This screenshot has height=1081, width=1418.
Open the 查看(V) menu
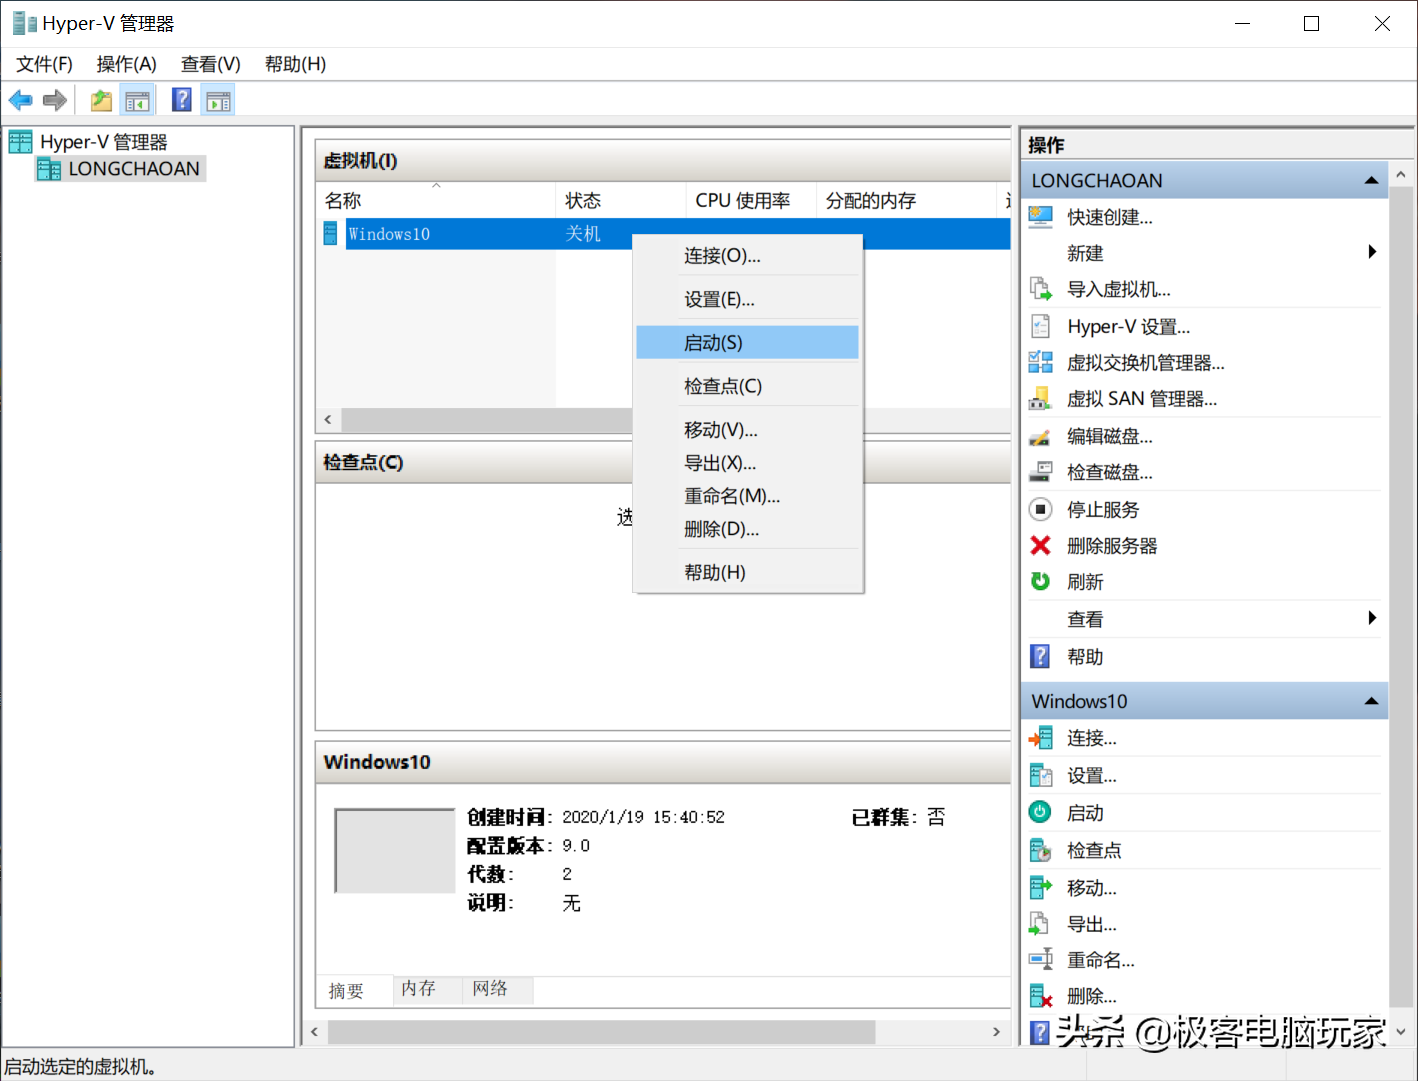pyautogui.click(x=211, y=64)
